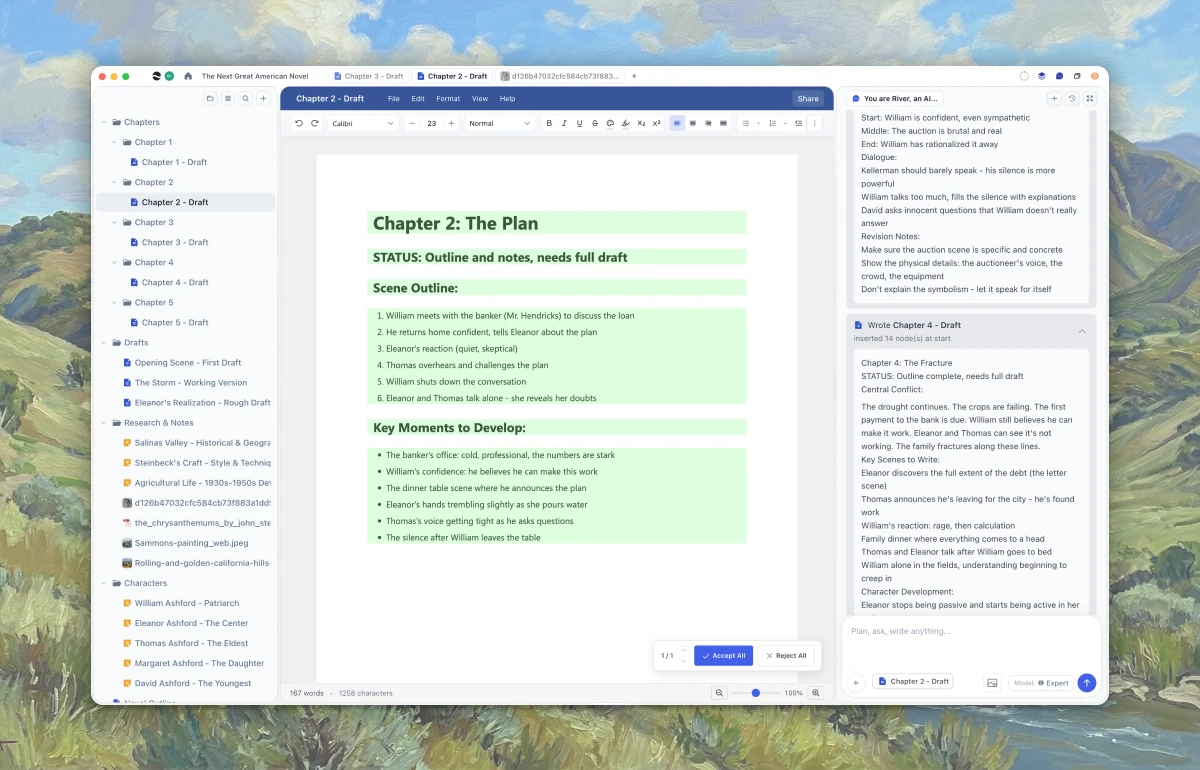Screen dimensions: 1200x770
Task: Click the Reject All button
Action: 785,656
